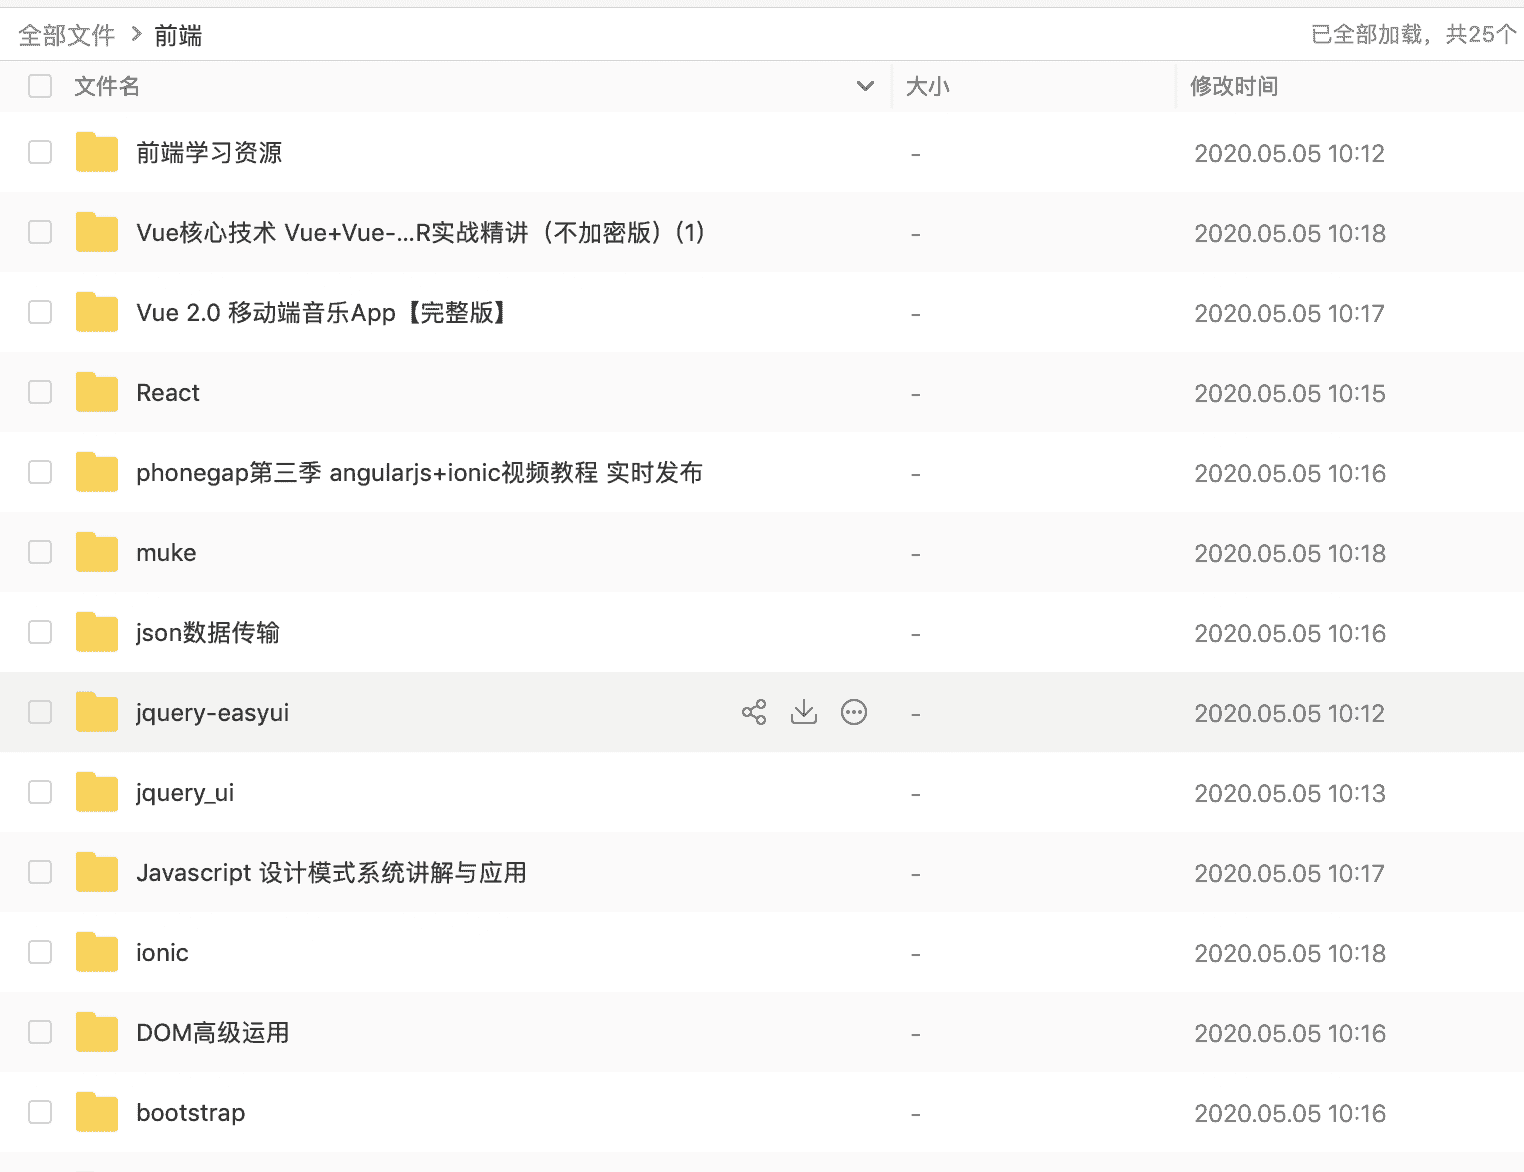Go back to 全部文件 in breadcrumb
Viewport: 1524px width, 1172px height.
pyautogui.click(x=67, y=36)
